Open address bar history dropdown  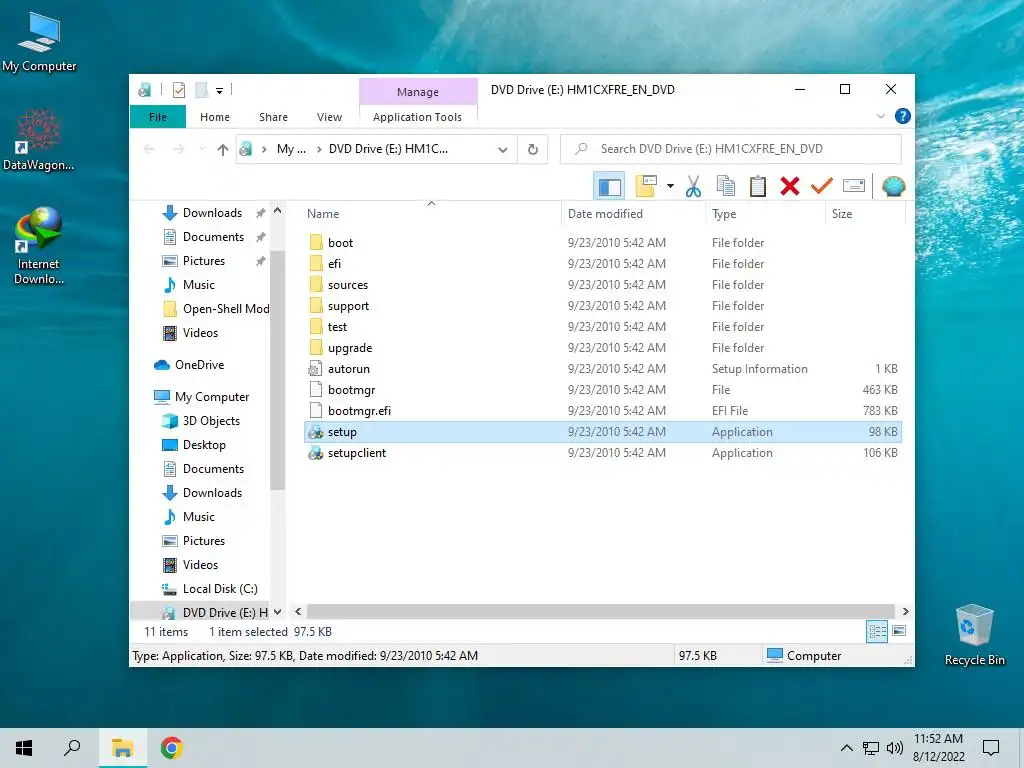click(502, 150)
